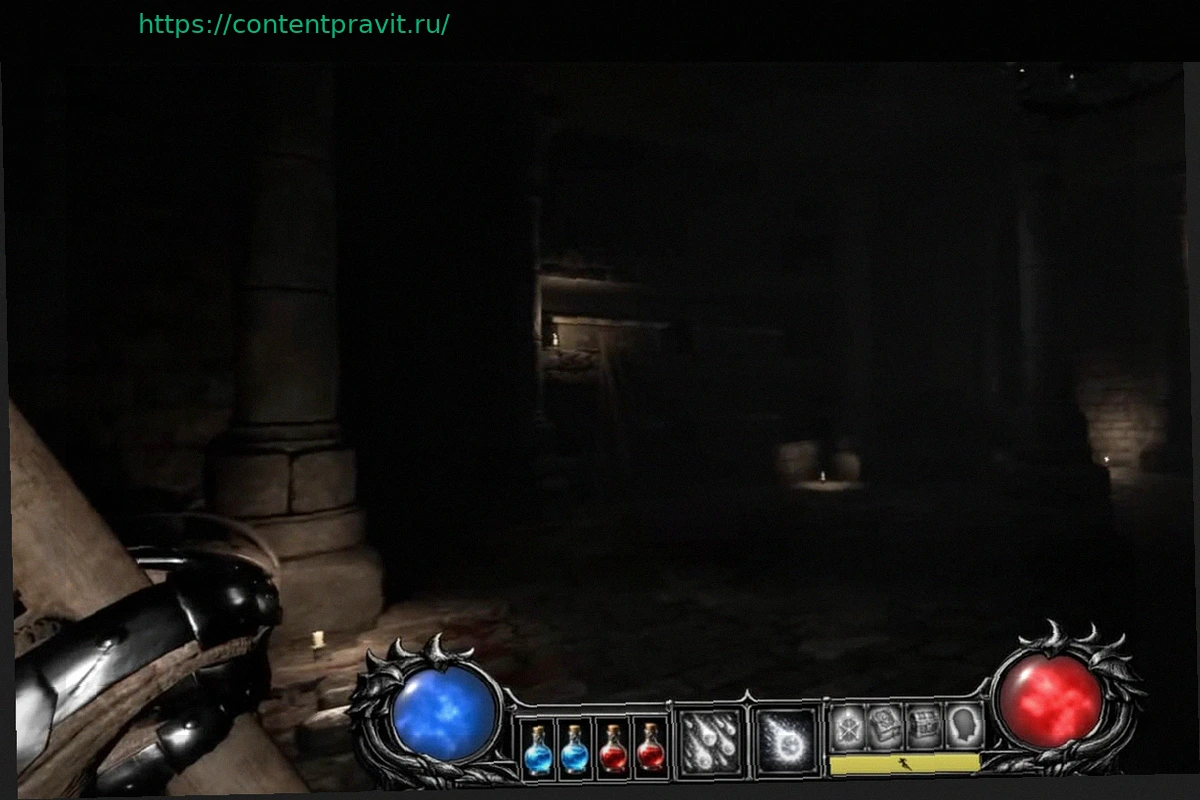Drink the first red health potion

(613, 749)
